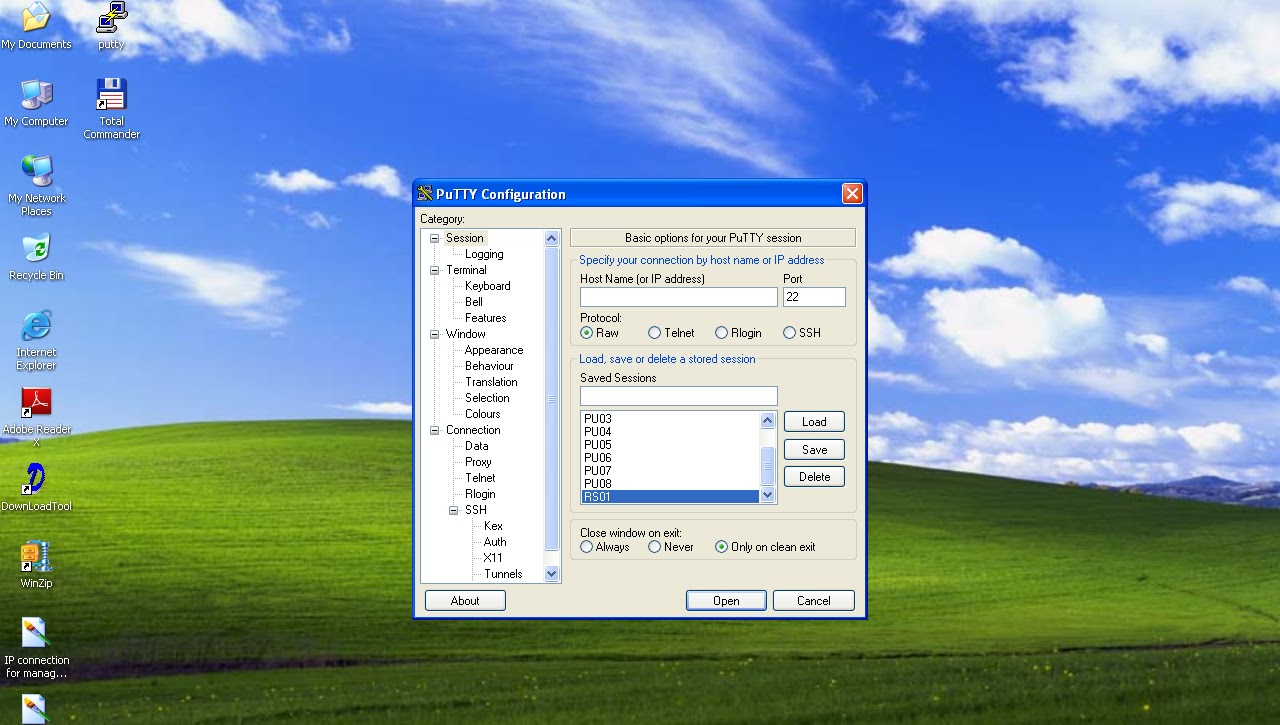Enable the Never close window option

[653, 547]
